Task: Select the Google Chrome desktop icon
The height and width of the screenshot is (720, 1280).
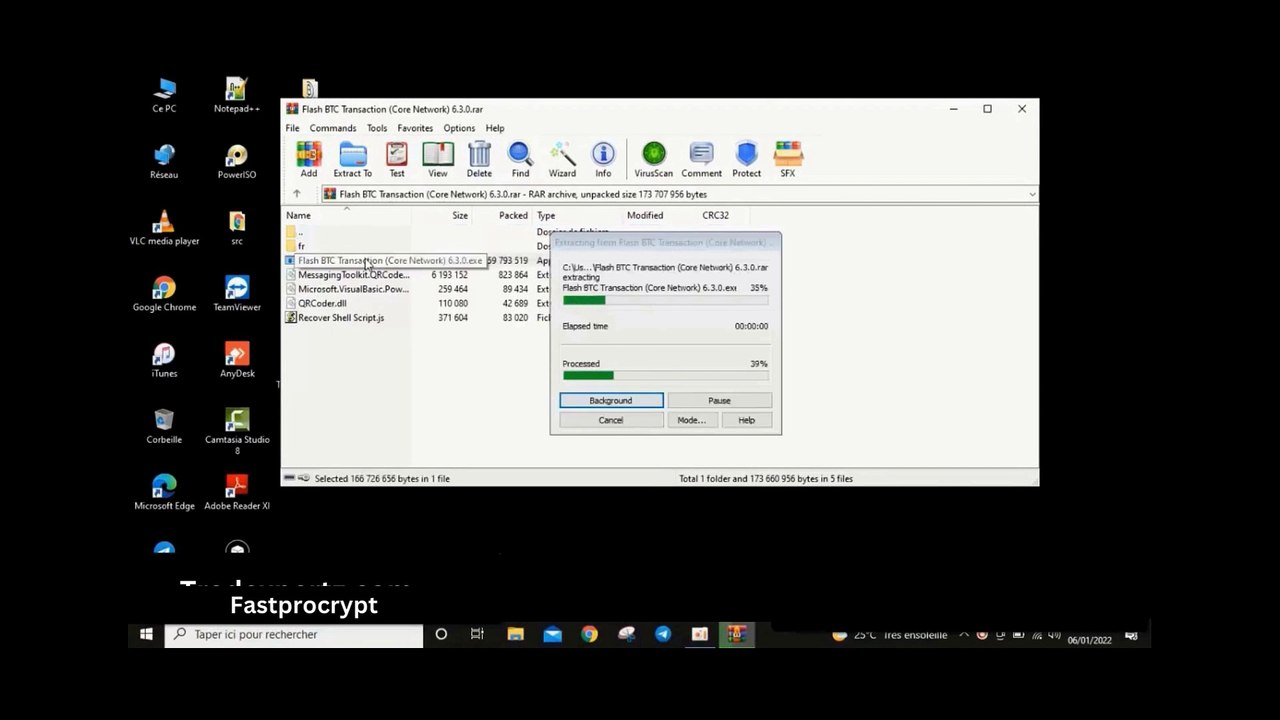Action: click(x=164, y=294)
